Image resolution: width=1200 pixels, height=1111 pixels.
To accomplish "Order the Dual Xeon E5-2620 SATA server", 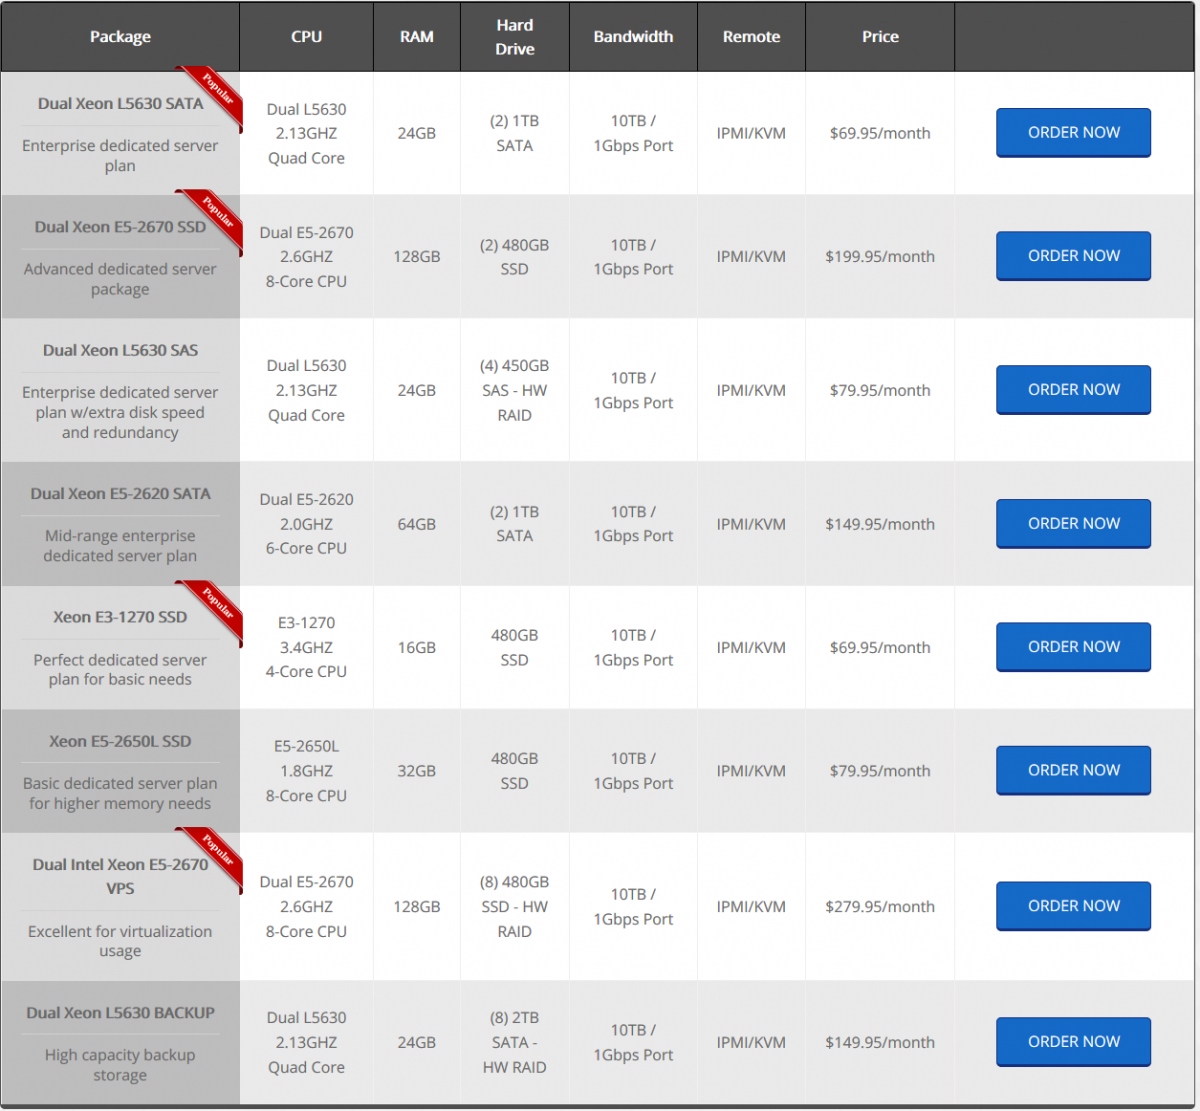I will click(1073, 524).
